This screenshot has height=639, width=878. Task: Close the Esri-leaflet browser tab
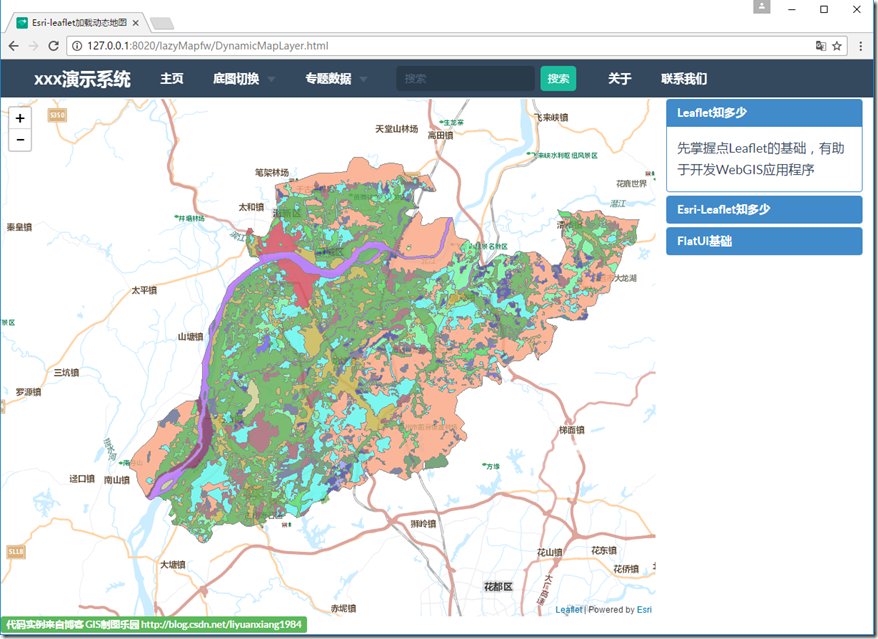coord(136,23)
